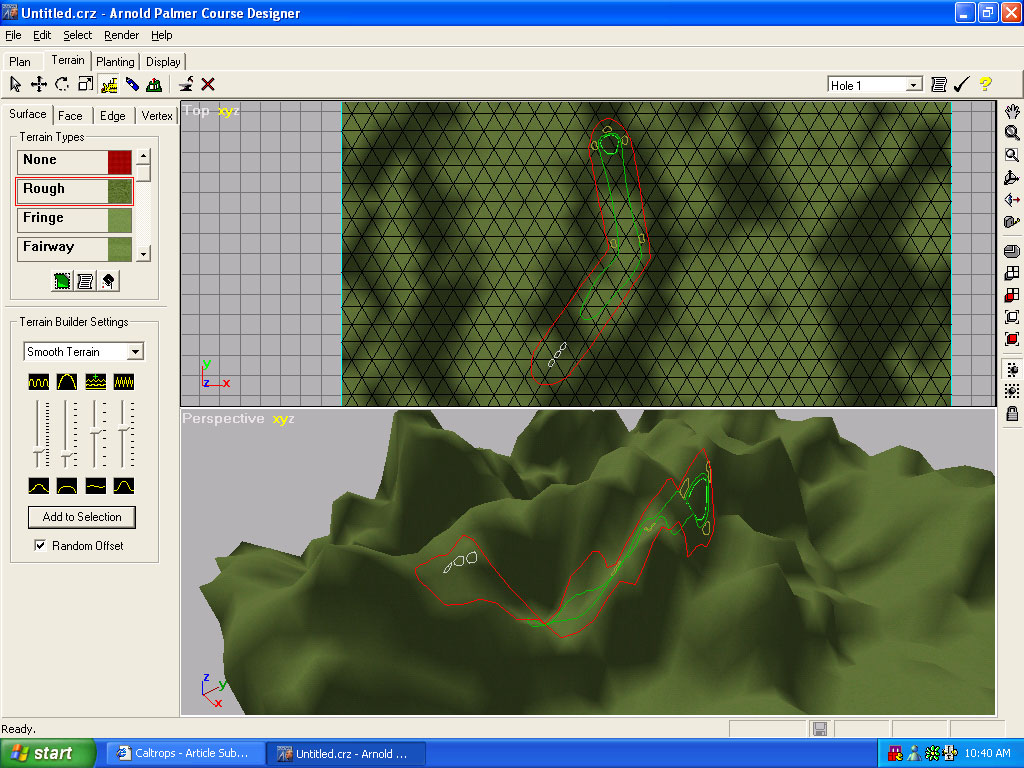
Task: Click the anvil and hammer icon
Action: pyautogui.click(x=186, y=84)
